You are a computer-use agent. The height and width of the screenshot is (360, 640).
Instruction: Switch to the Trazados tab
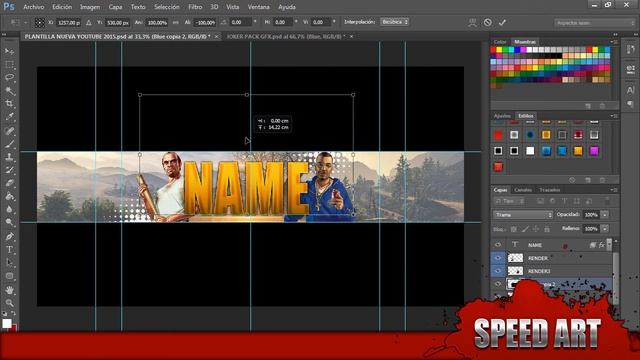549,190
